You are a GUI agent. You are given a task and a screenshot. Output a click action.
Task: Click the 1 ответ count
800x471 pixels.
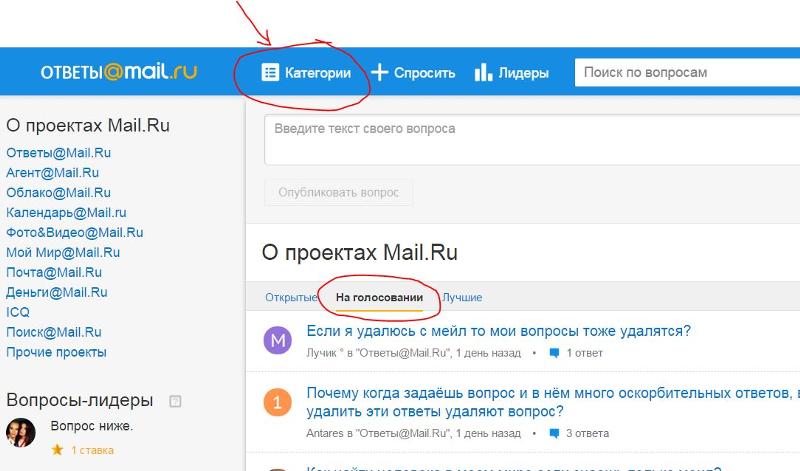pos(584,353)
